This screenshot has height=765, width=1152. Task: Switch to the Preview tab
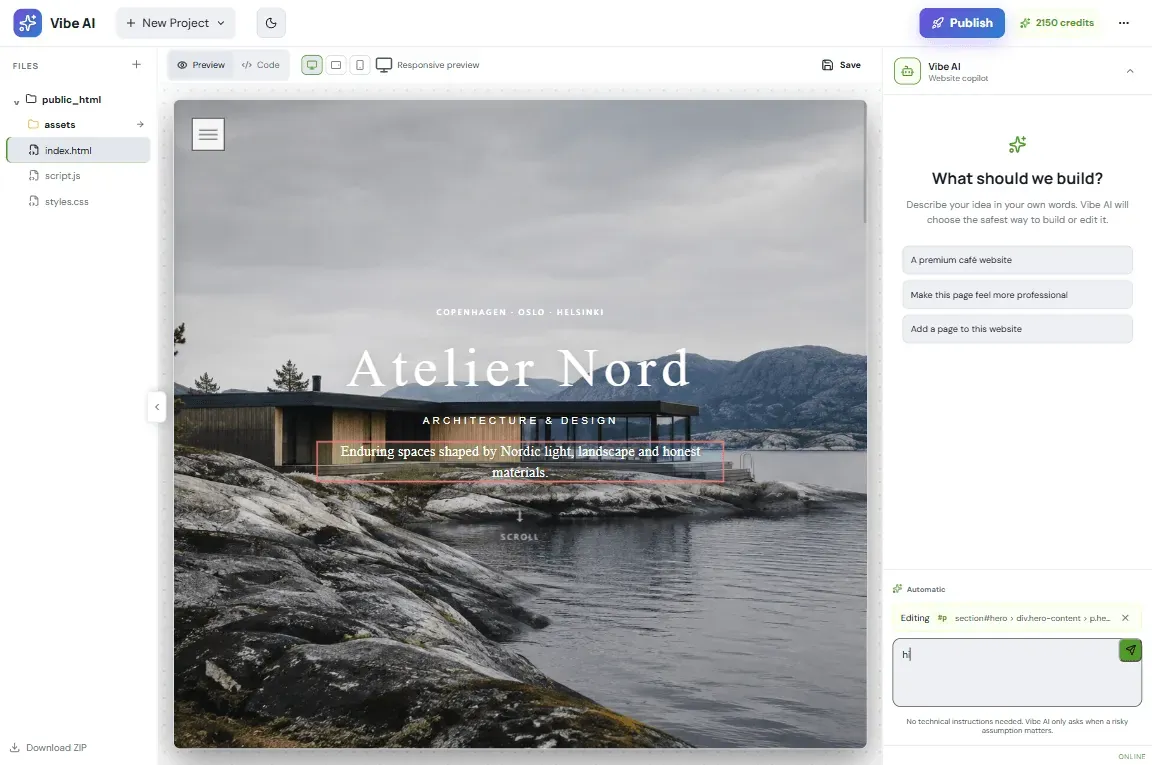201,65
